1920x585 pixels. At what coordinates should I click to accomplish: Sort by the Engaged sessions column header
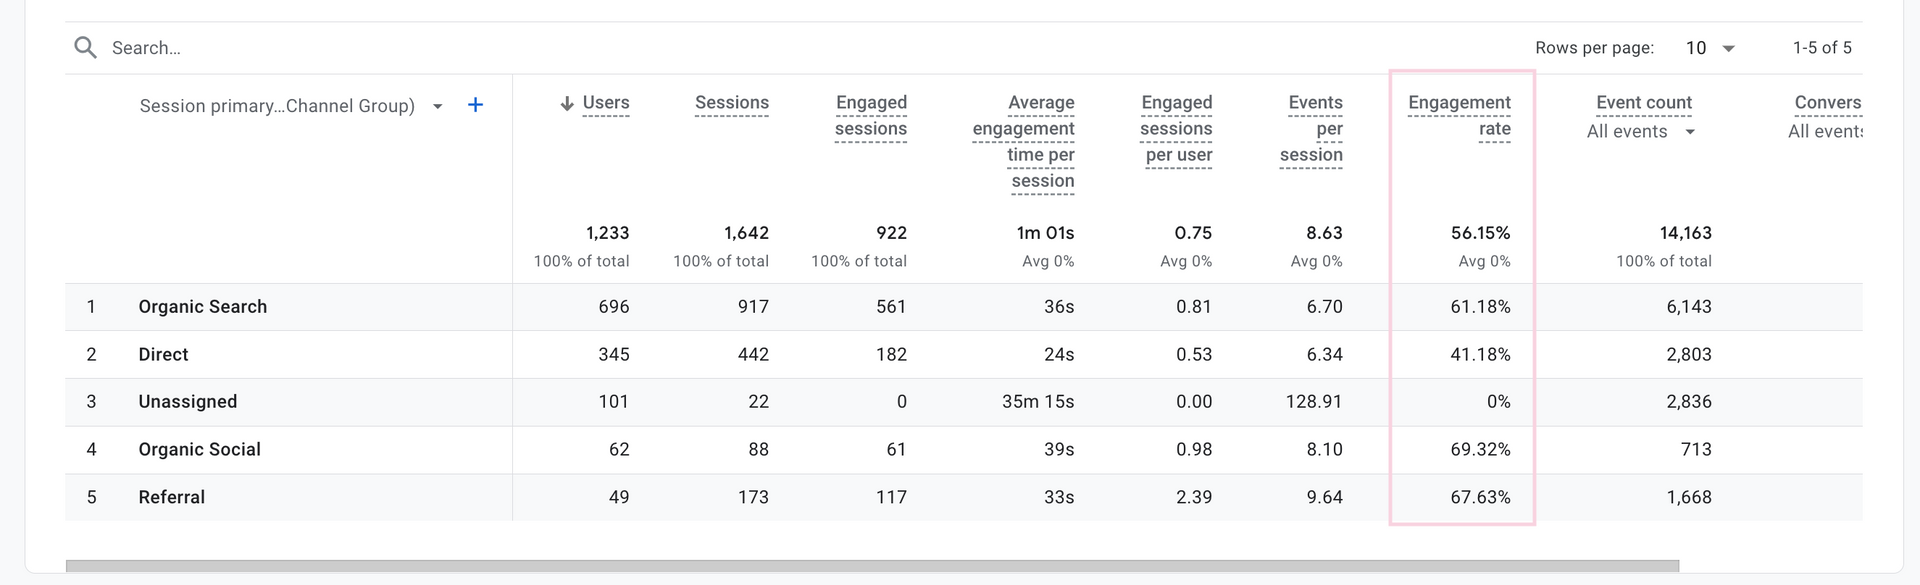coord(871,116)
